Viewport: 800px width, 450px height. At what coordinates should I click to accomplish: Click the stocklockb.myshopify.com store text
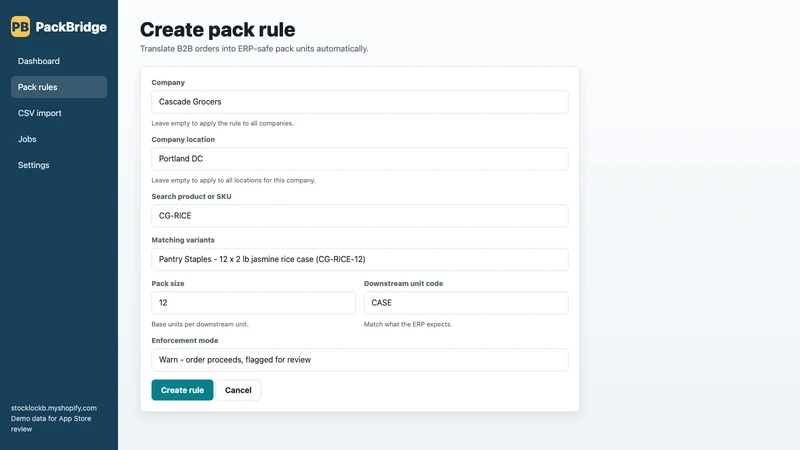(x=54, y=408)
